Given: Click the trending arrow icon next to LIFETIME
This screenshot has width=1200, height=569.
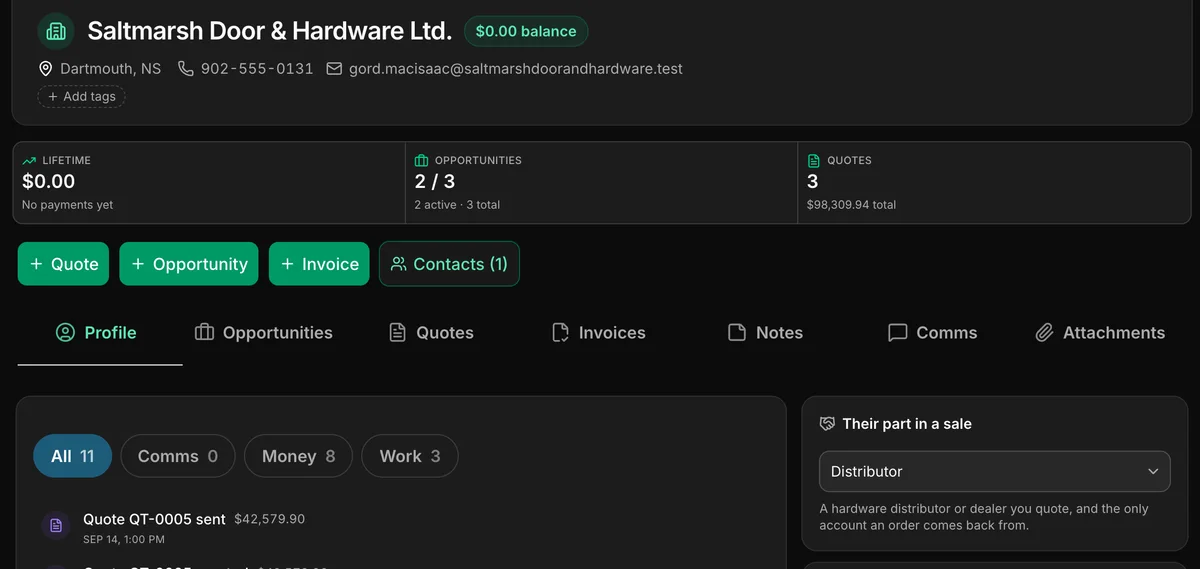Looking at the screenshot, I should pyautogui.click(x=29, y=160).
